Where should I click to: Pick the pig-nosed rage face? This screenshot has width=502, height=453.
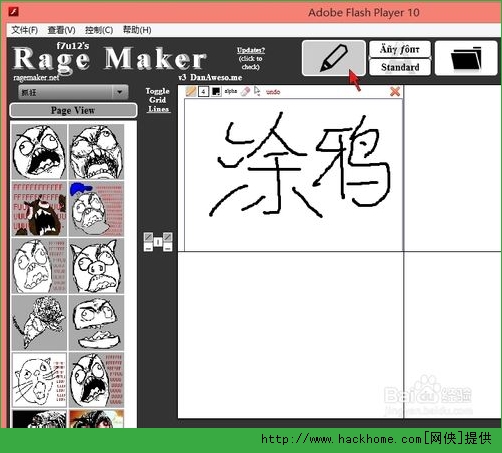tap(96, 266)
